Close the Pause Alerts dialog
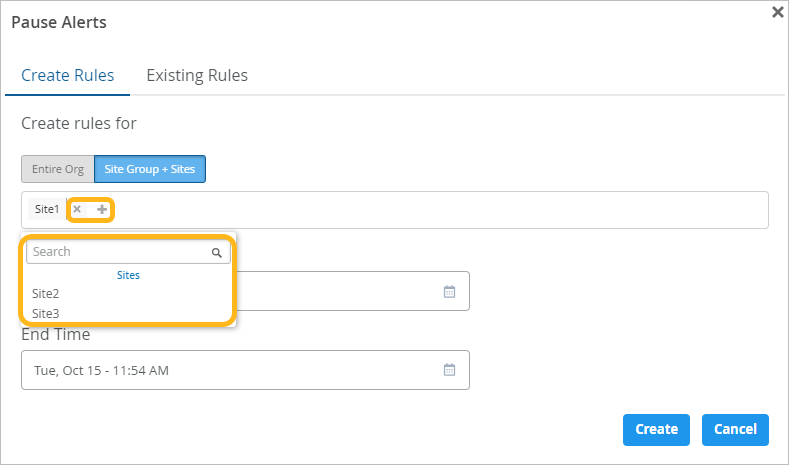789x465 pixels. pyautogui.click(x=778, y=12)
